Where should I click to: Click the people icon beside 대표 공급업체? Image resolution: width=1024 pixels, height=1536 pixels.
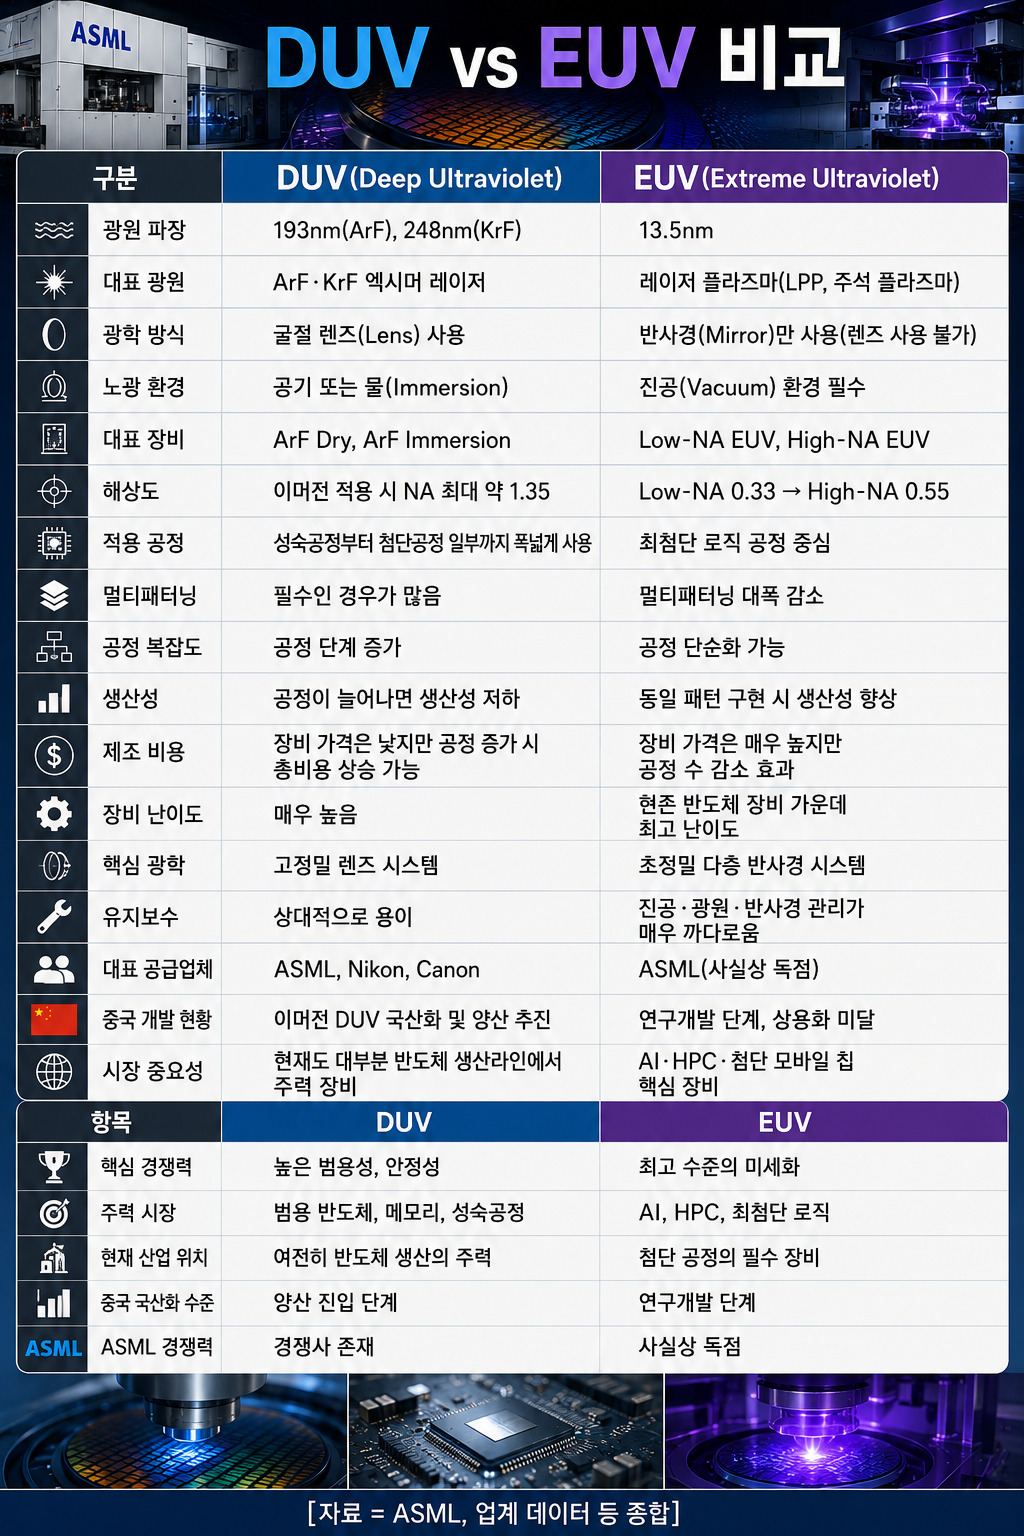pos(54,969)
